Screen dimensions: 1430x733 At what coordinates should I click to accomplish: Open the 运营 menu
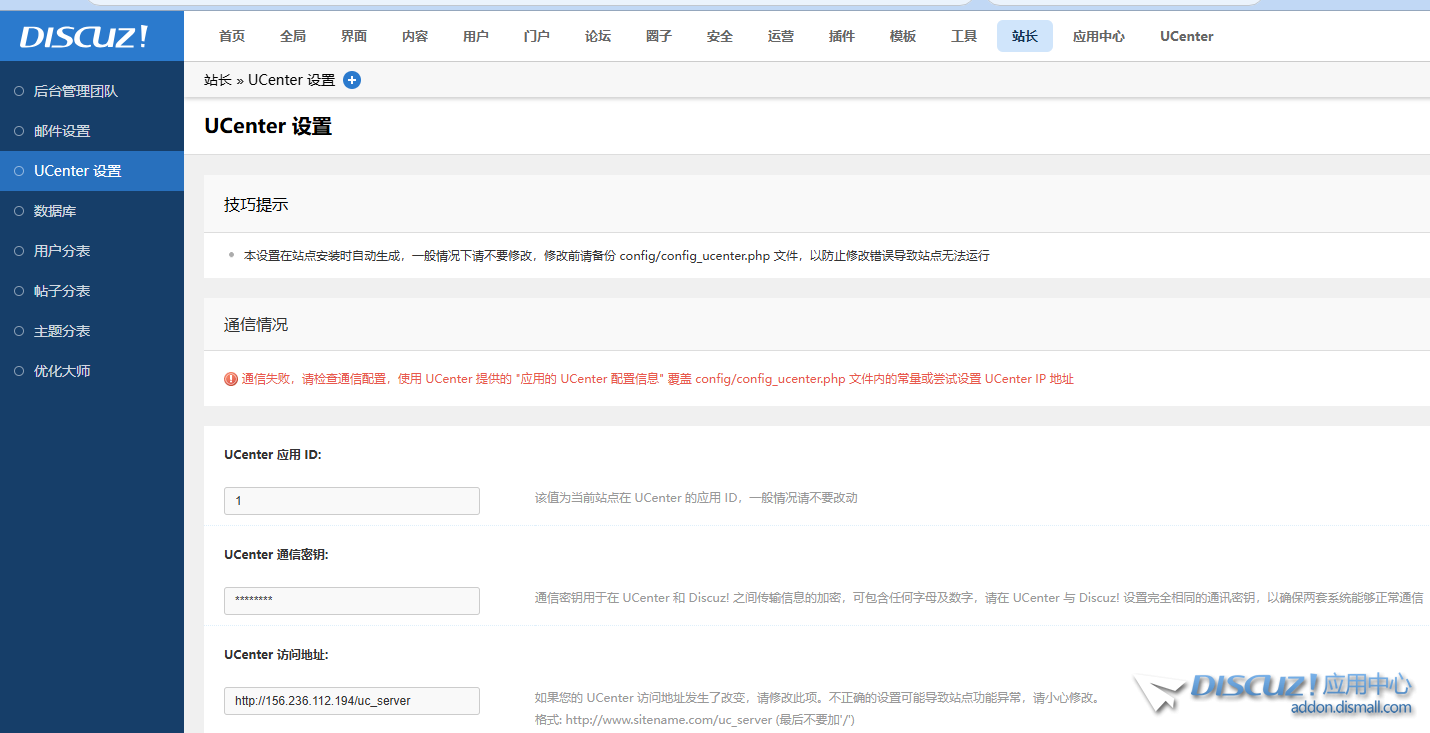(x=781, y=36)
